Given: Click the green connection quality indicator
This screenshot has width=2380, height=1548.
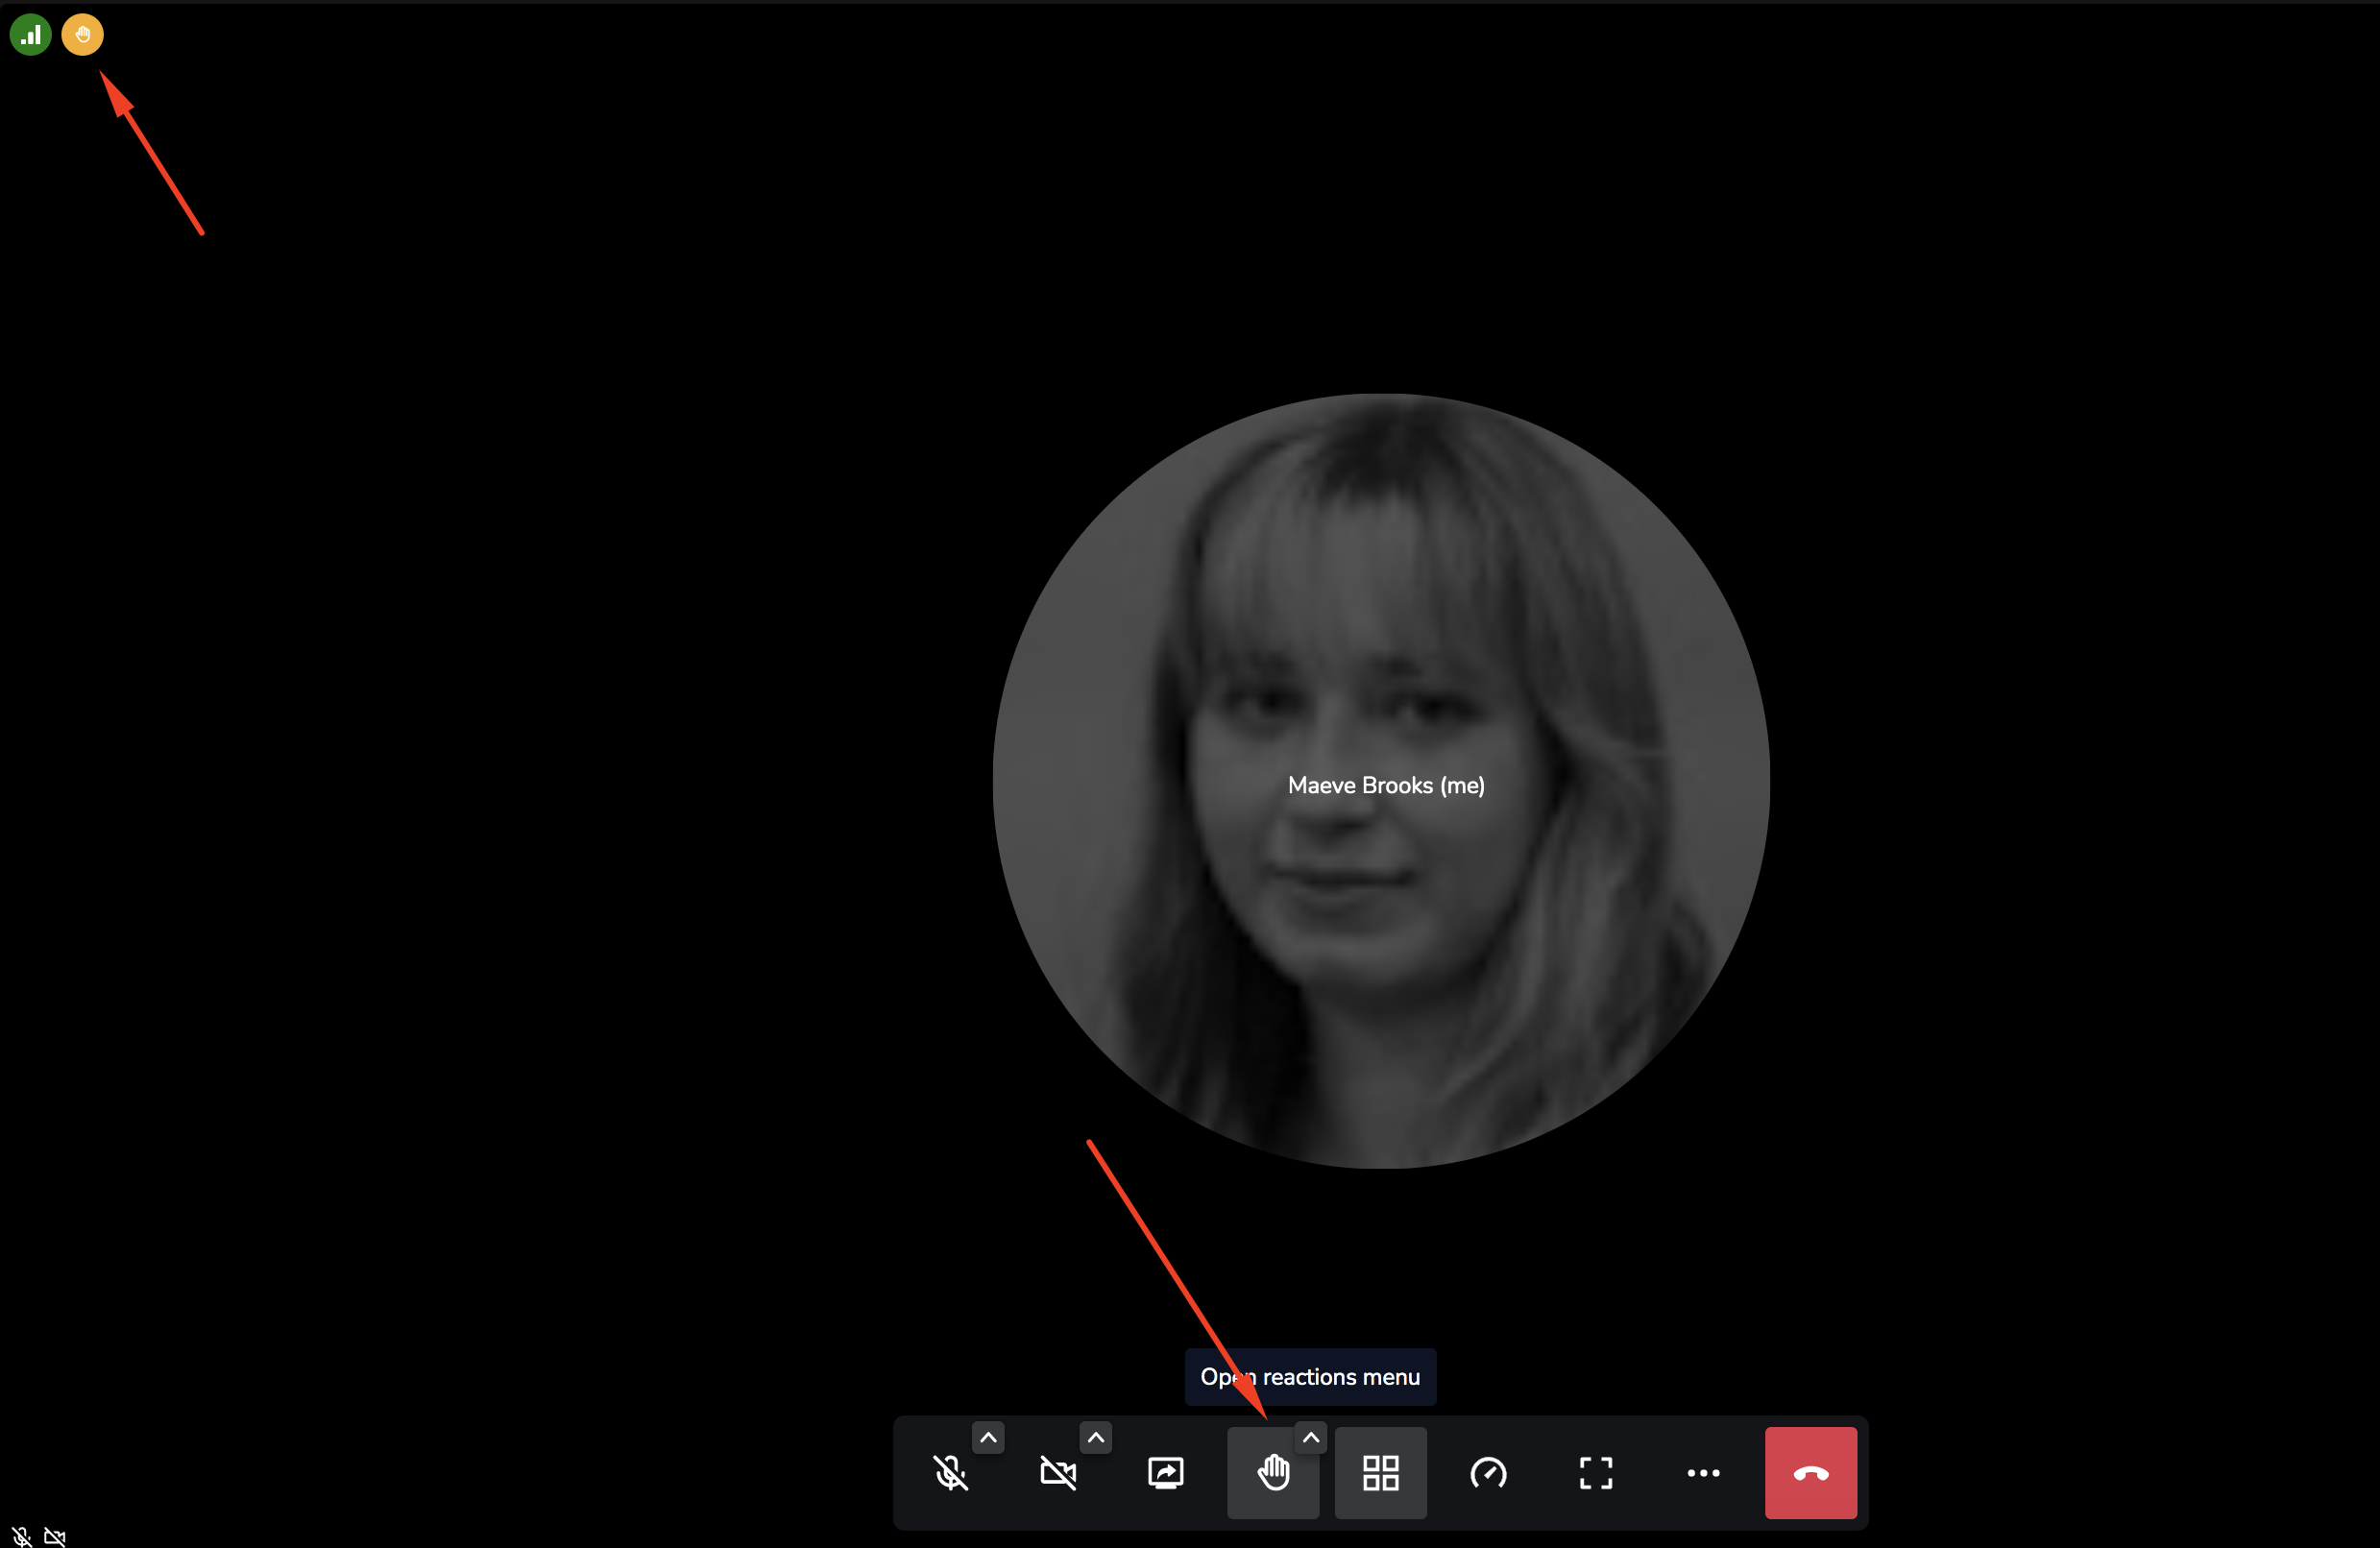Looking at the screenshot, I should (30, 35).
